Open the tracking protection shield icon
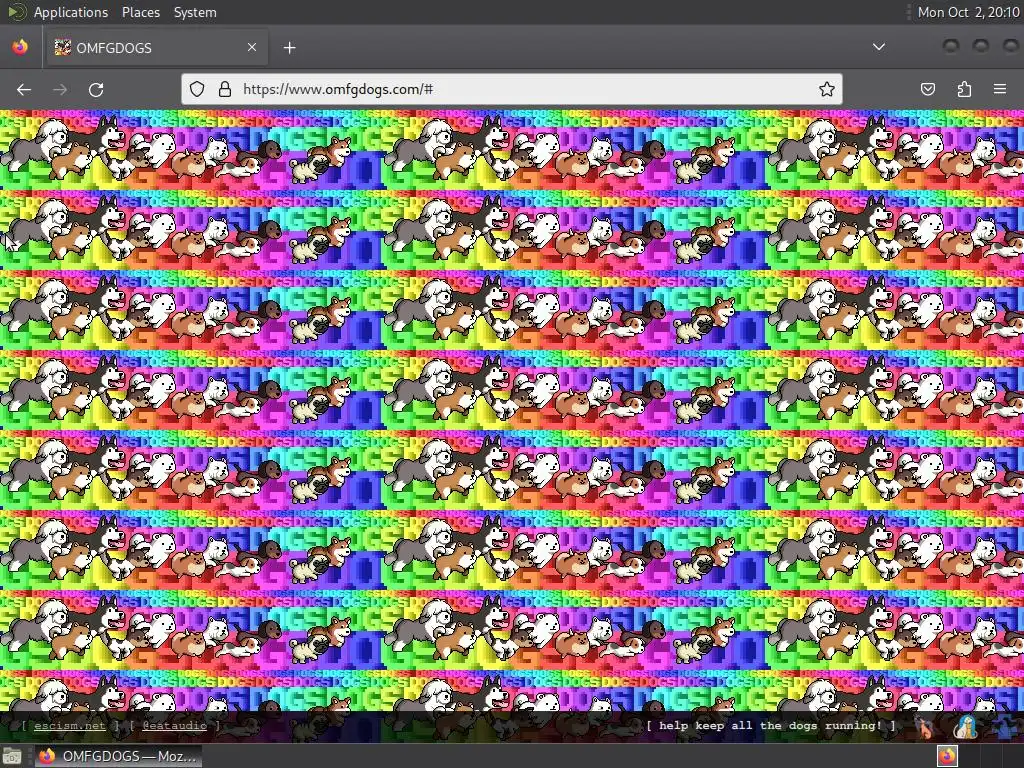Image resolution: width=1024 pixels, height=768 pixels. [197, 89]
